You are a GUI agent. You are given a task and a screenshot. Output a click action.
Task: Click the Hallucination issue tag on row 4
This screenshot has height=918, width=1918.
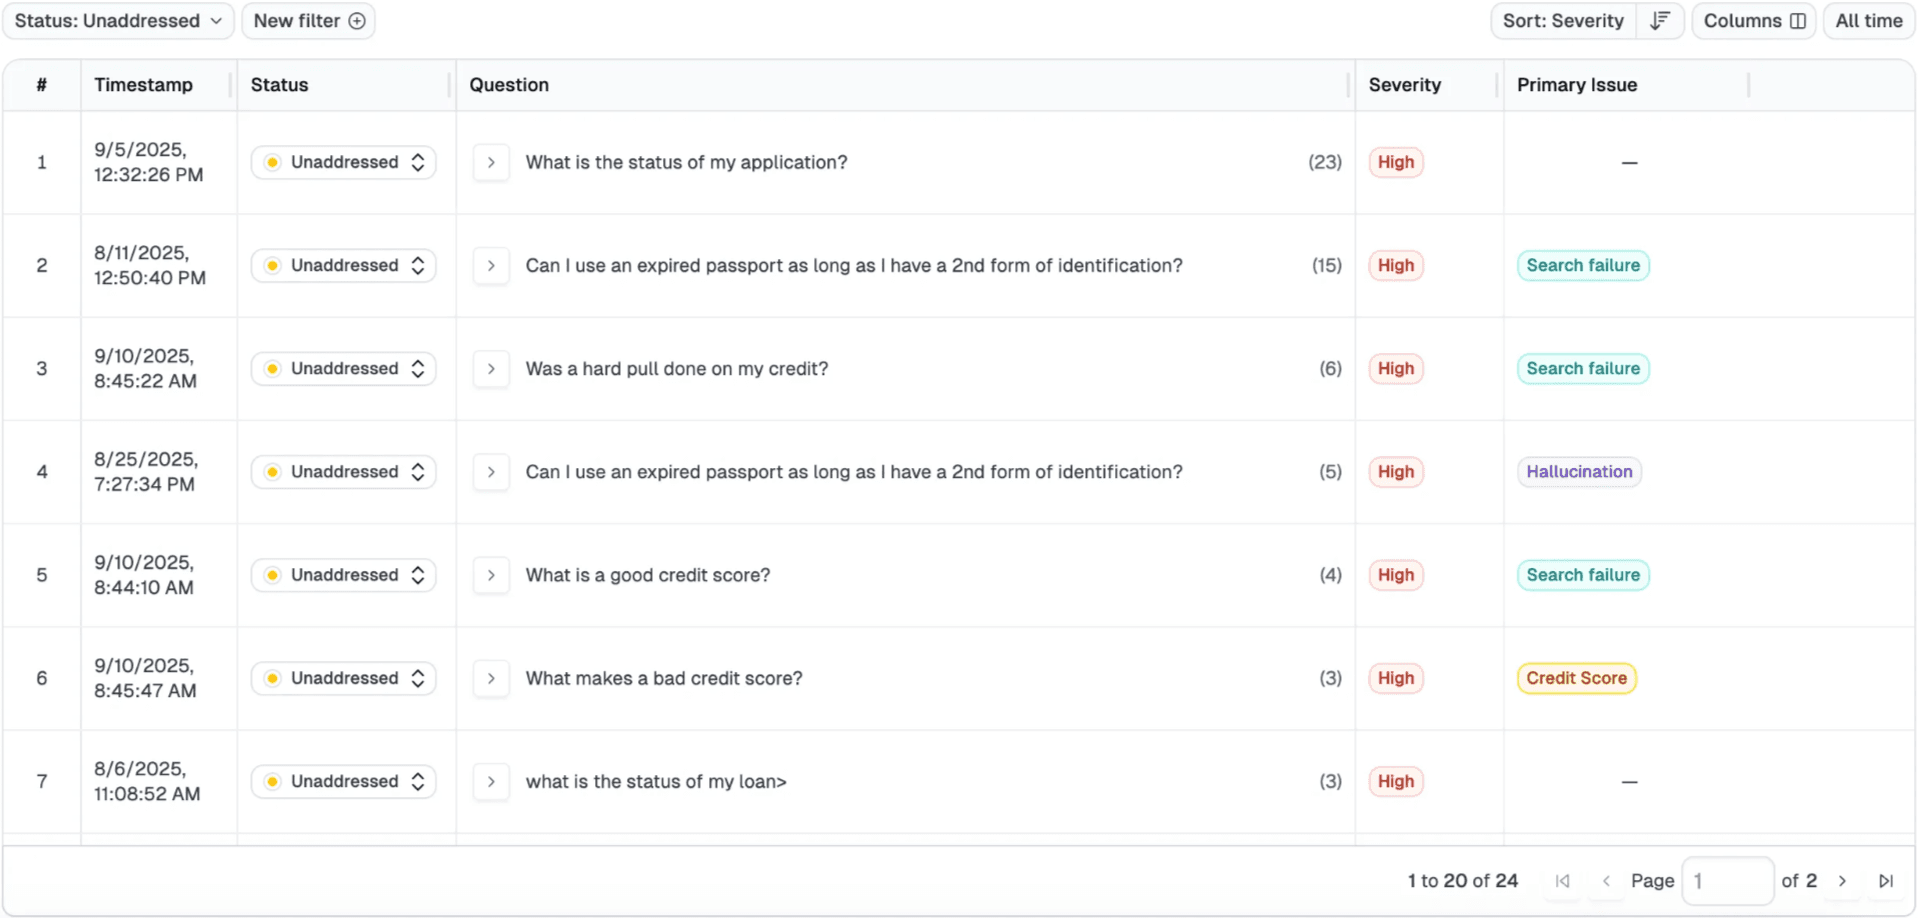1579,471
